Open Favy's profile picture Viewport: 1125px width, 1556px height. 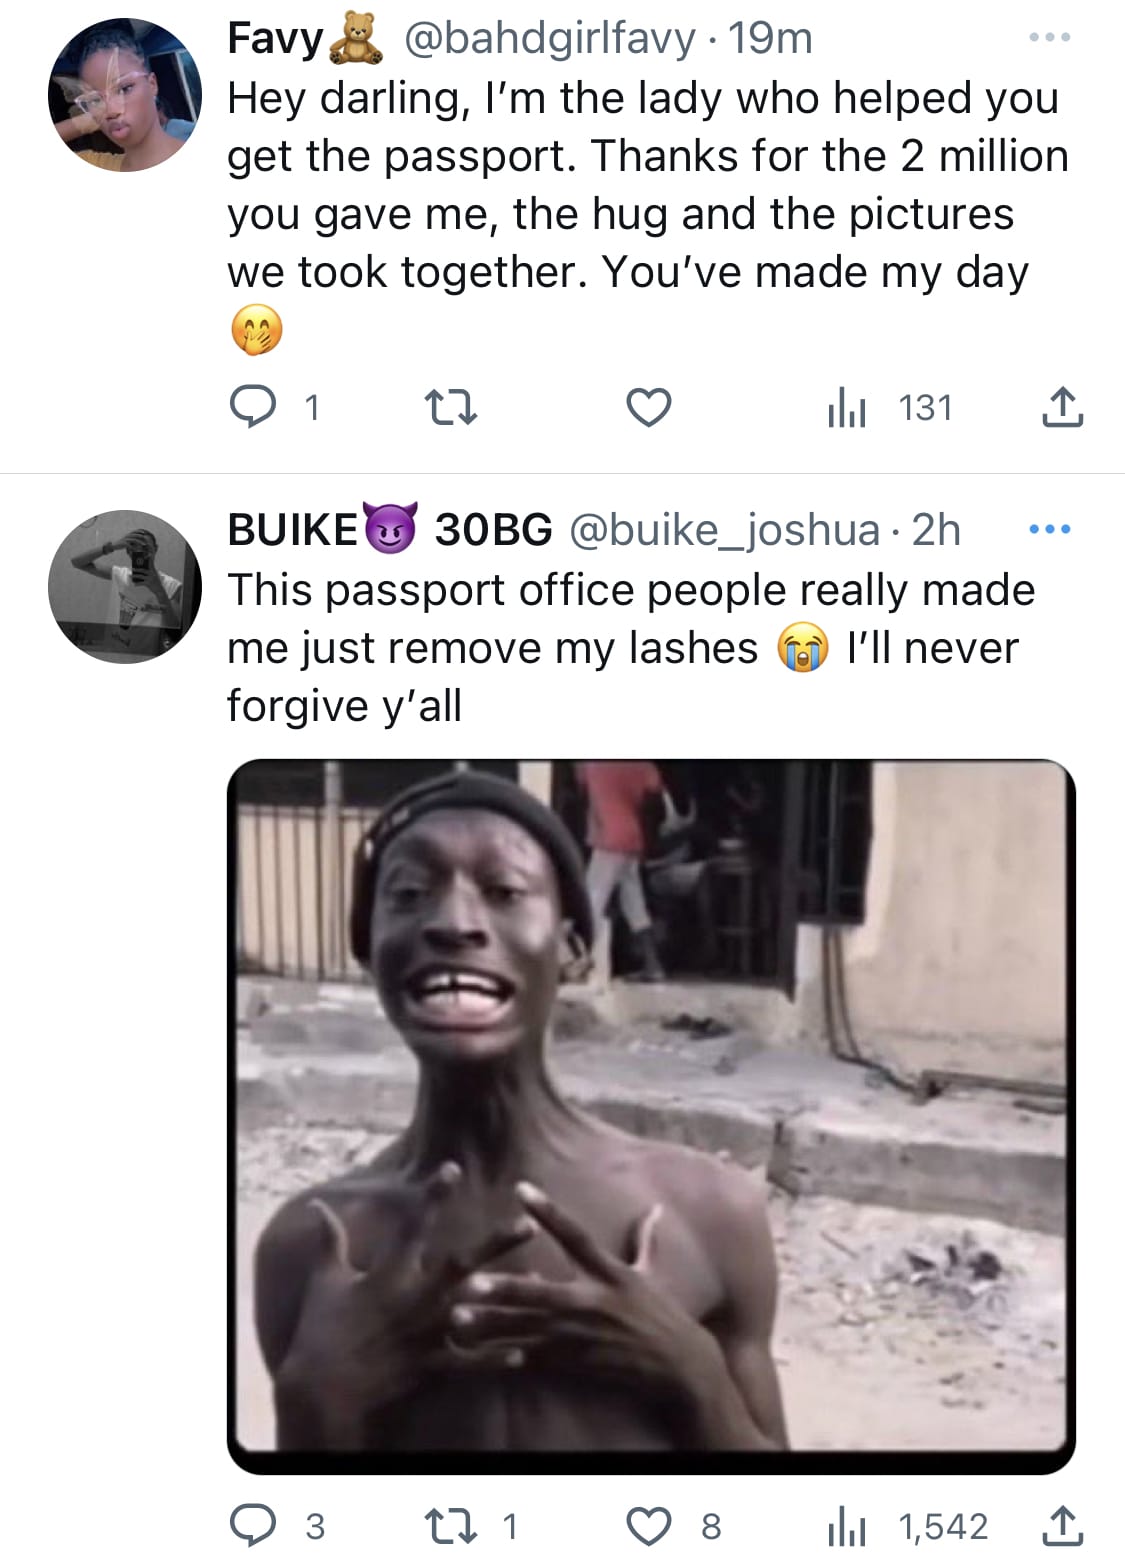[125, 95]
